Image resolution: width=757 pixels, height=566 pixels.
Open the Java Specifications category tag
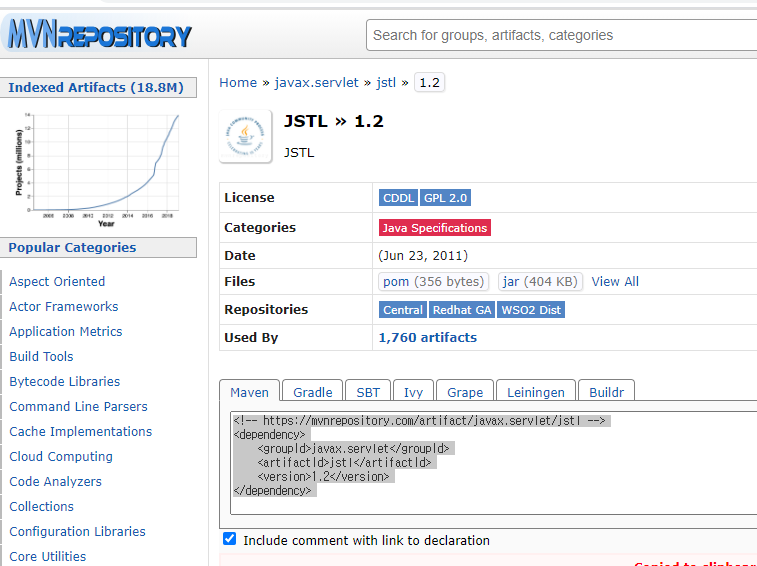click(x=435, y=227)
